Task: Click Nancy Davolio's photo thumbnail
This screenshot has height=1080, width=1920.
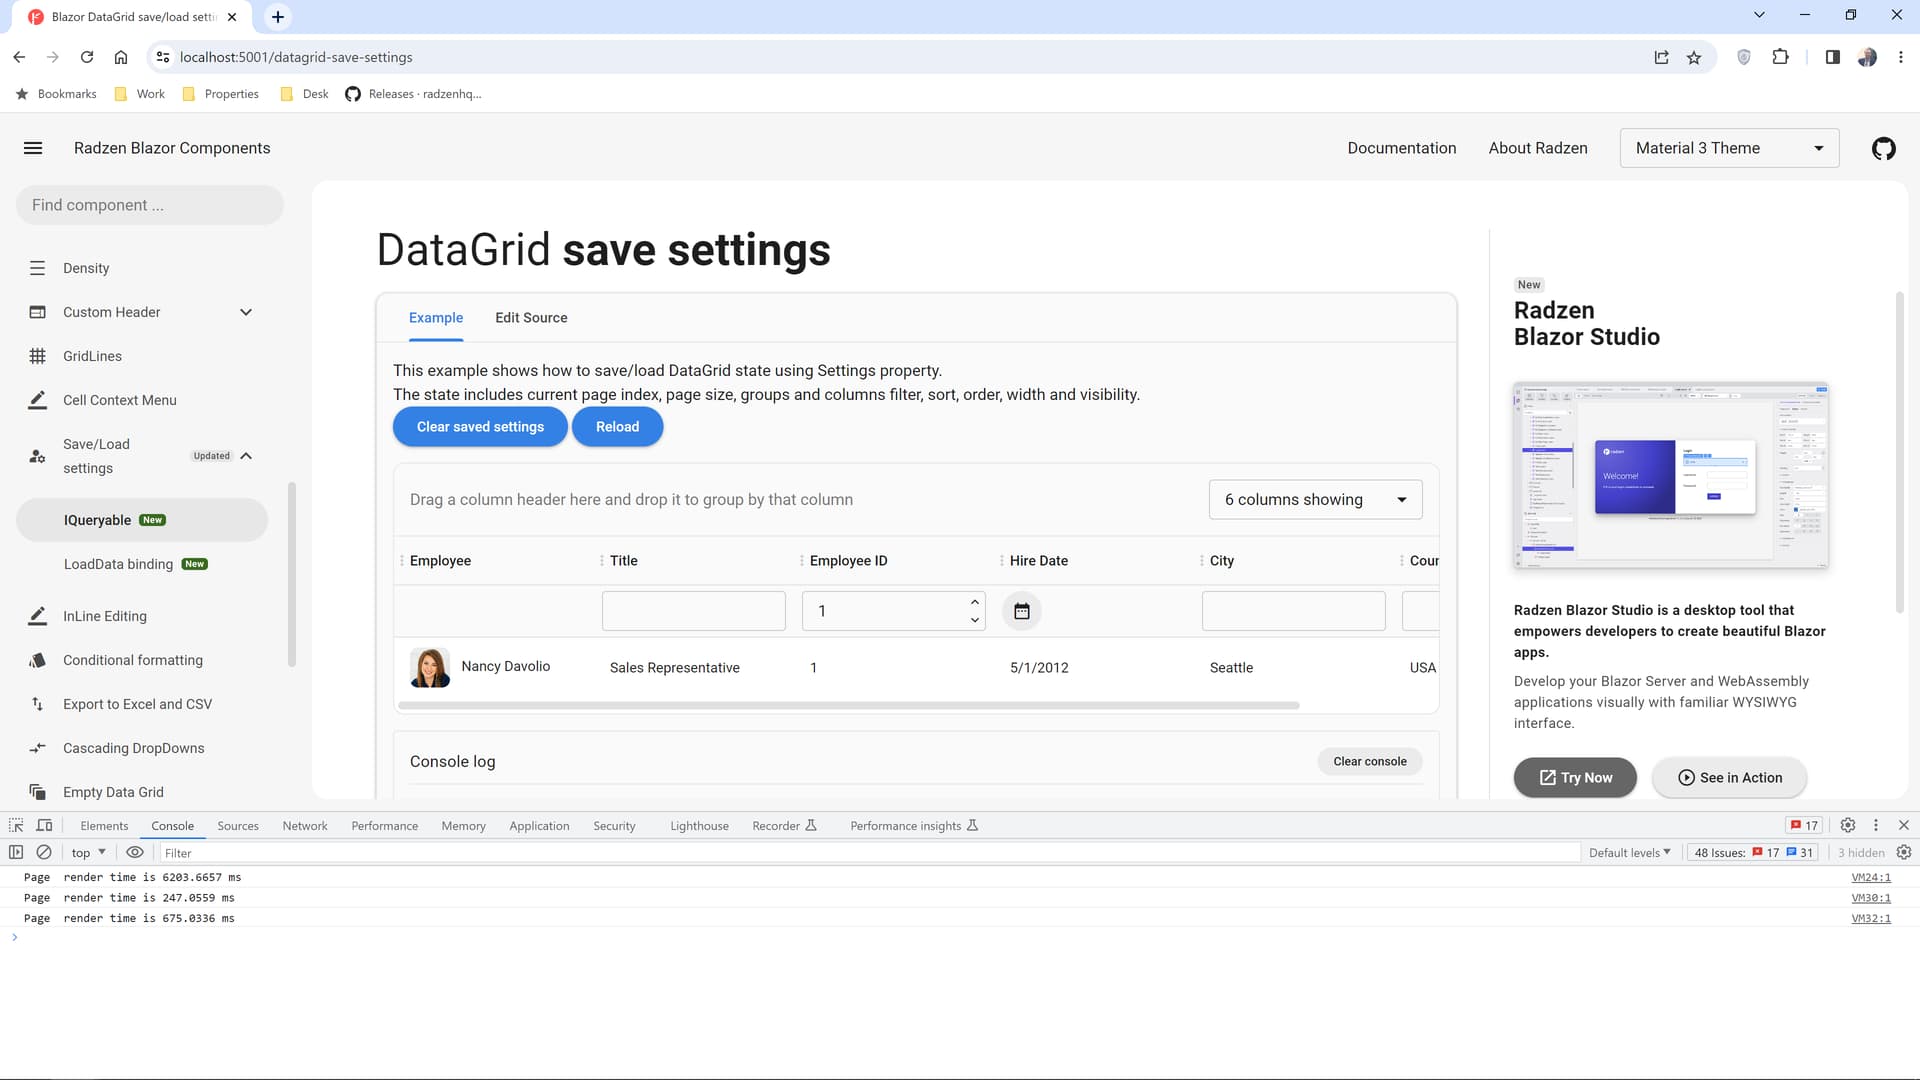Action: pos(430,667)
